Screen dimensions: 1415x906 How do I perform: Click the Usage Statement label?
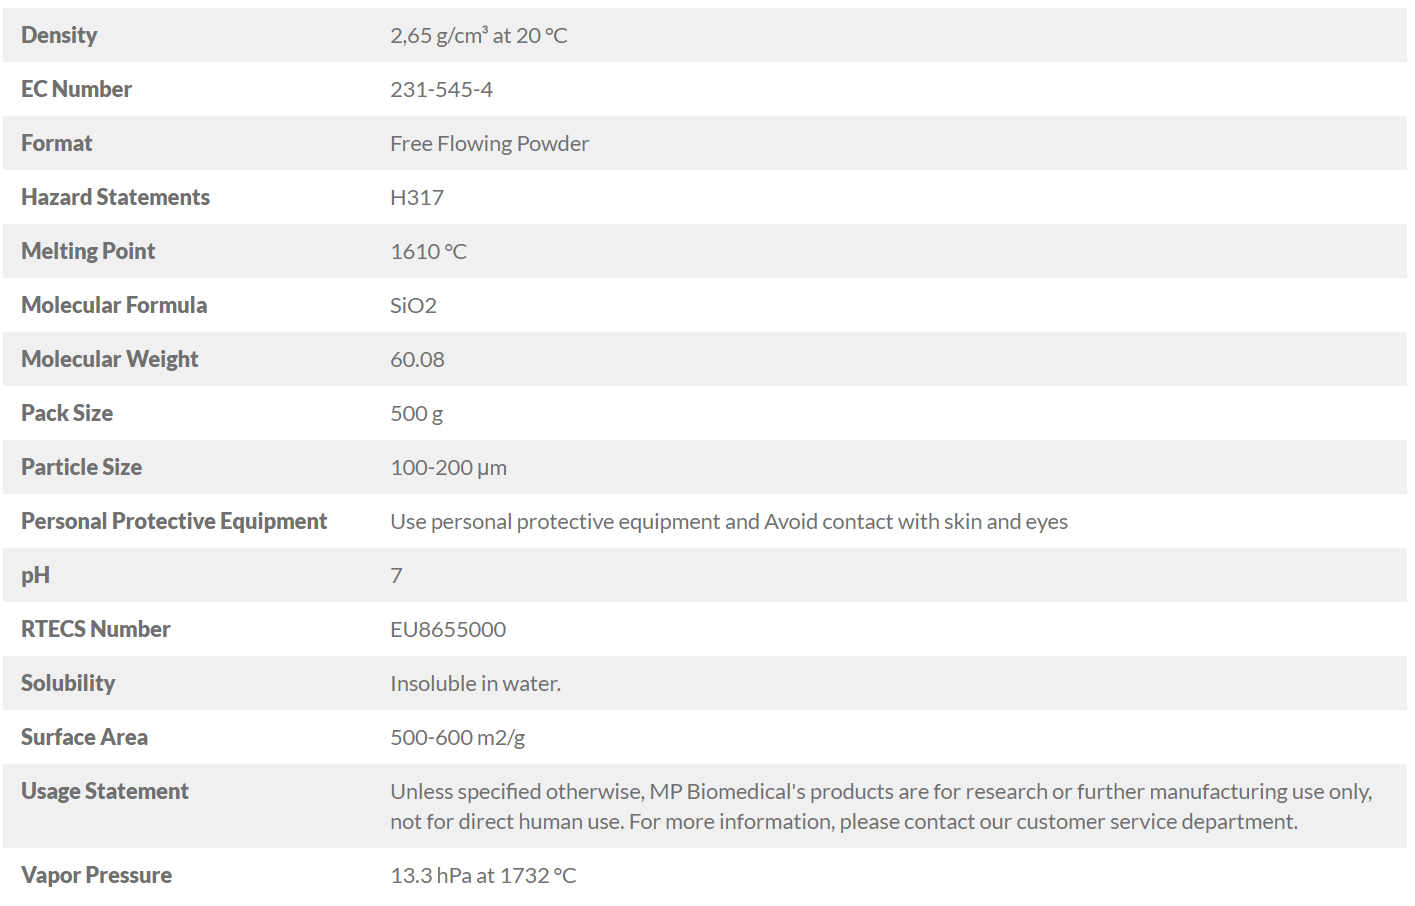(104, 791)
